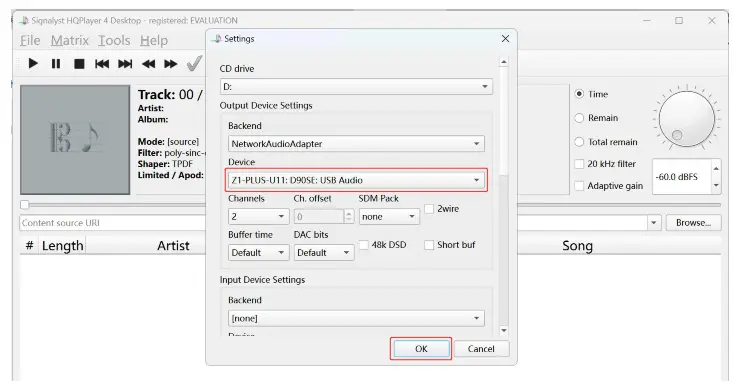Click the checkmark icon in the toolbar

(194, 63)
